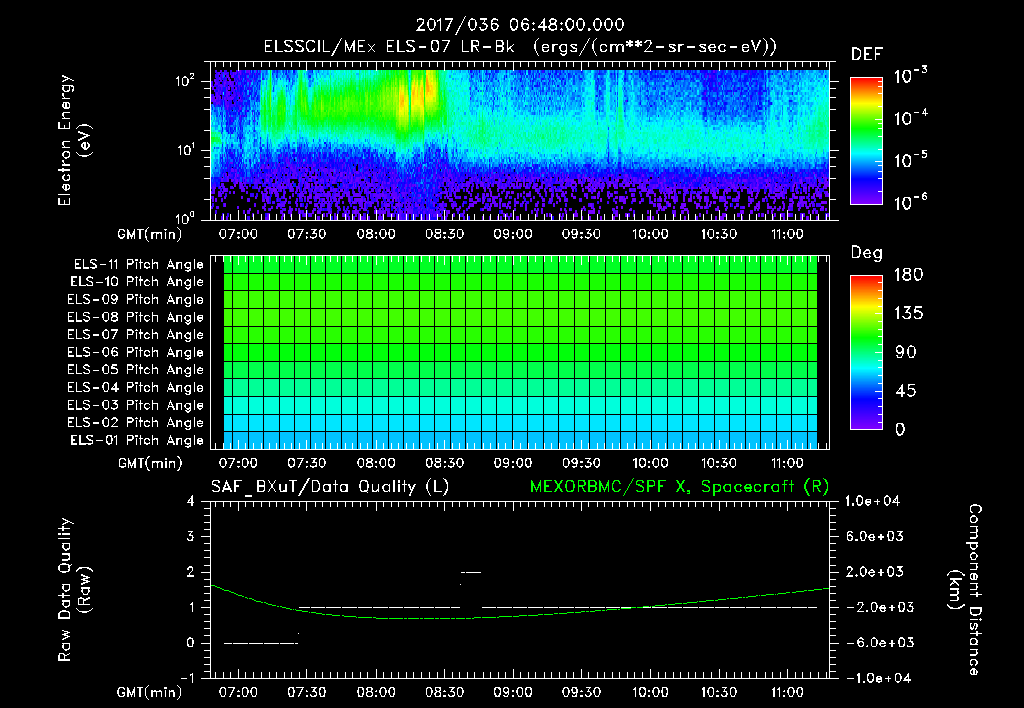Click the timestamp title 2017/036 06:48:00.000
The image size is (1024, 708).
[x=520, y=25]
